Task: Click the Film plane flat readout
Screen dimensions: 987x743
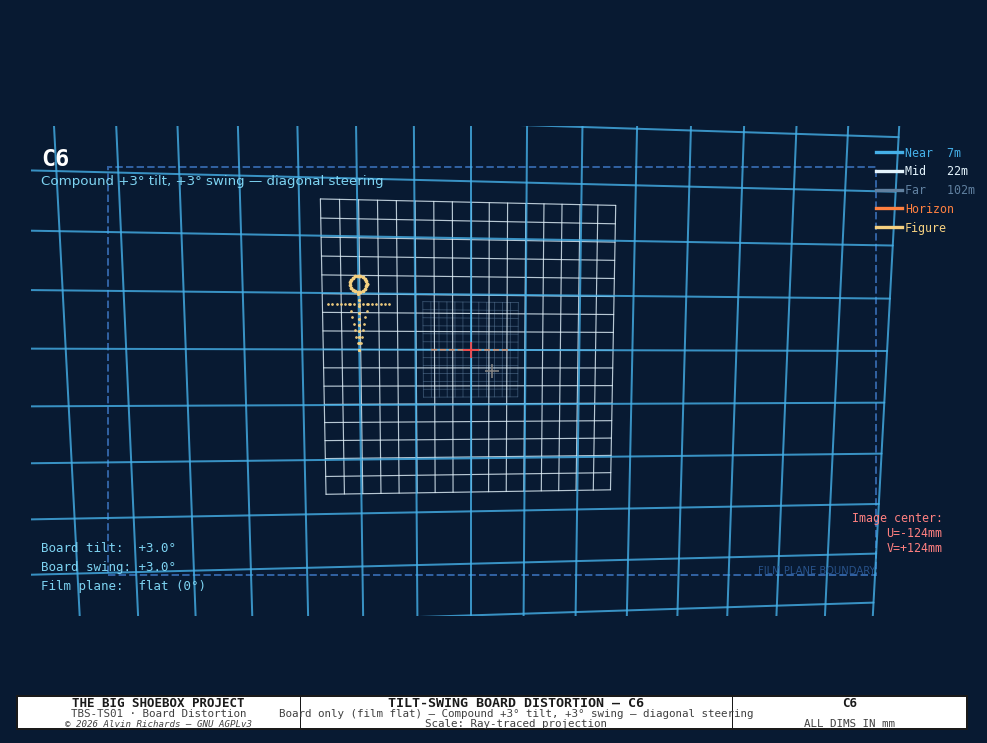Action: tap(123, 586)
